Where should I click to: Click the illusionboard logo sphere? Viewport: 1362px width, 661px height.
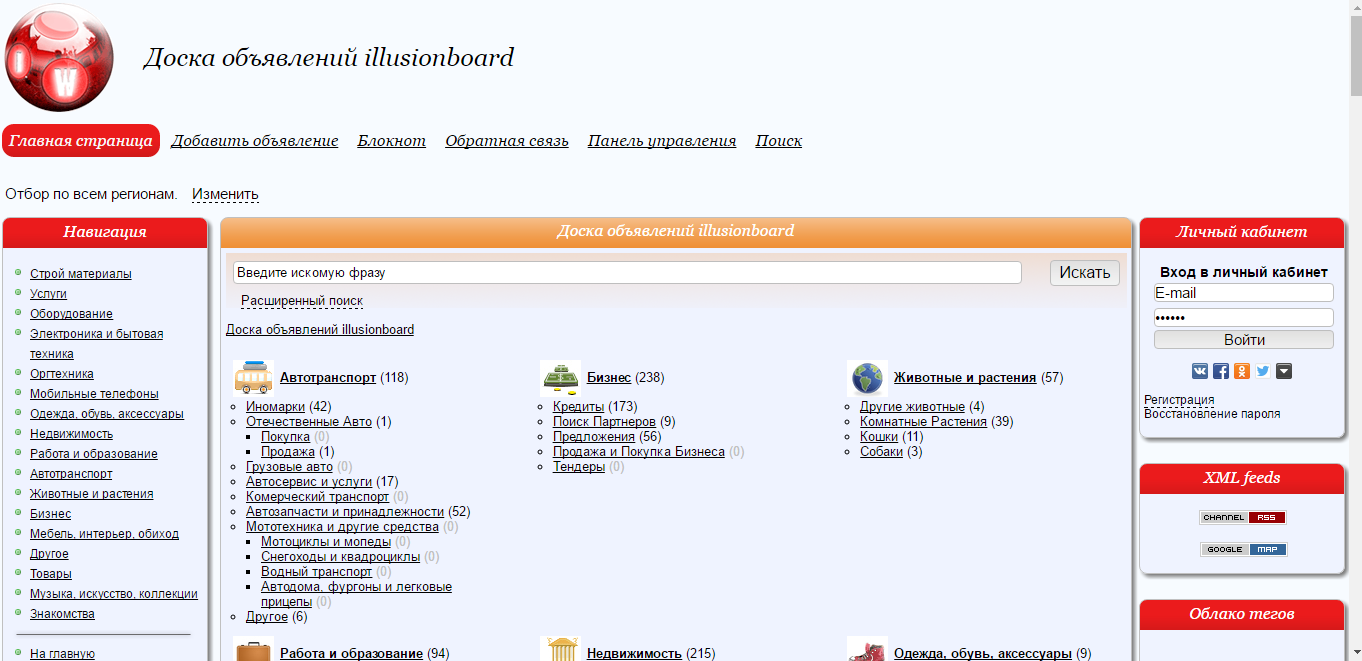coord(62,57)
